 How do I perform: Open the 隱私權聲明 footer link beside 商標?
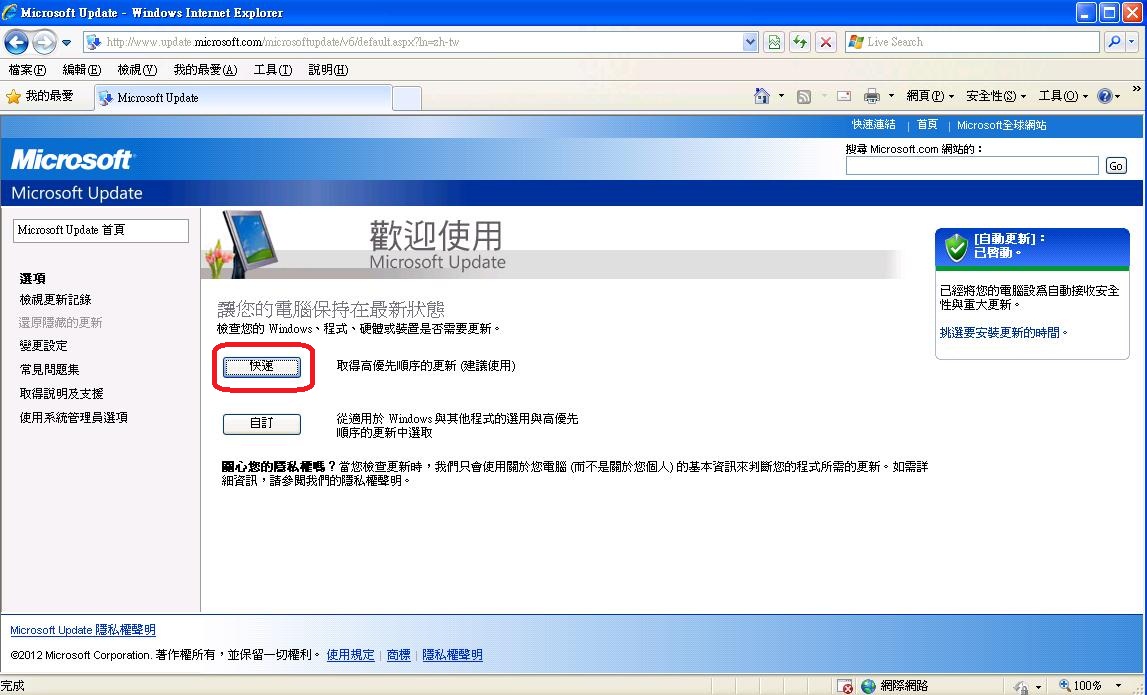[x=453, y=655]
